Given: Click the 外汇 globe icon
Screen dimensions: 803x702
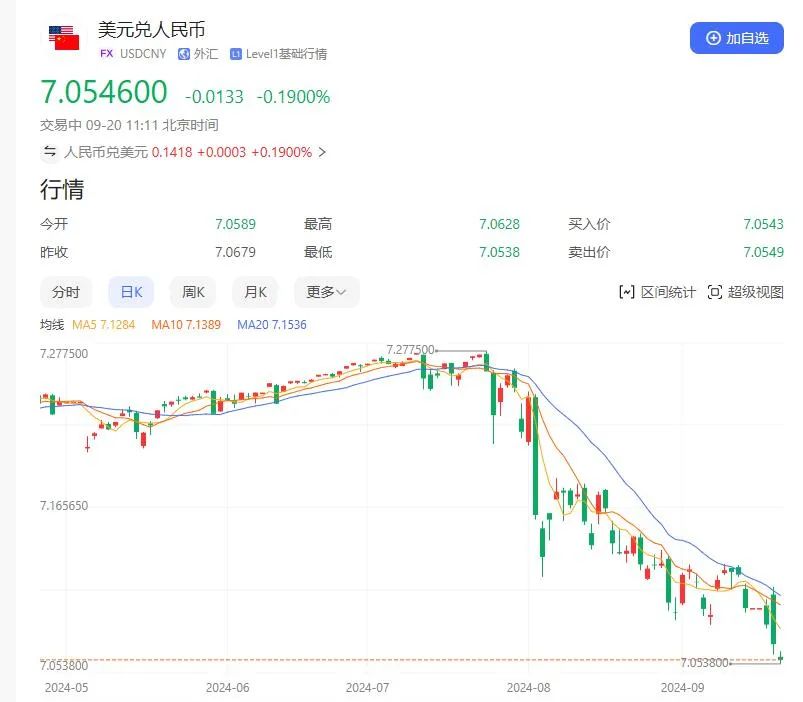Looking at the screenshot, I should (184, 54).
